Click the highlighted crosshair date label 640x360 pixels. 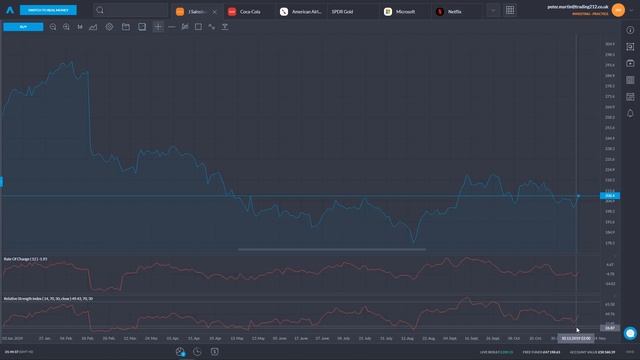click(x=576, y=338)
